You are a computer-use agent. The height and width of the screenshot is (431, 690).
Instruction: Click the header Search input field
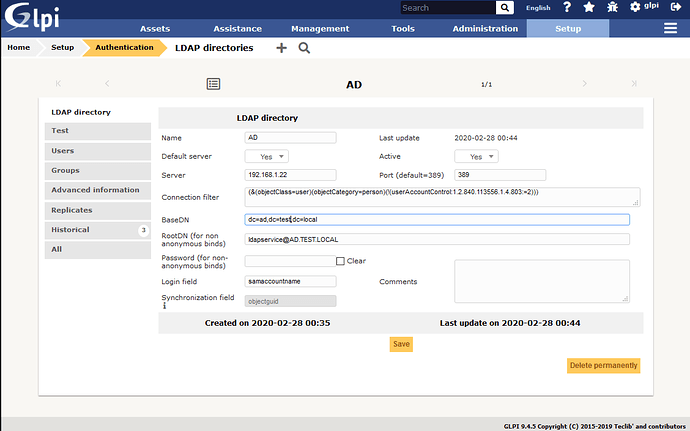pos(448,7)
